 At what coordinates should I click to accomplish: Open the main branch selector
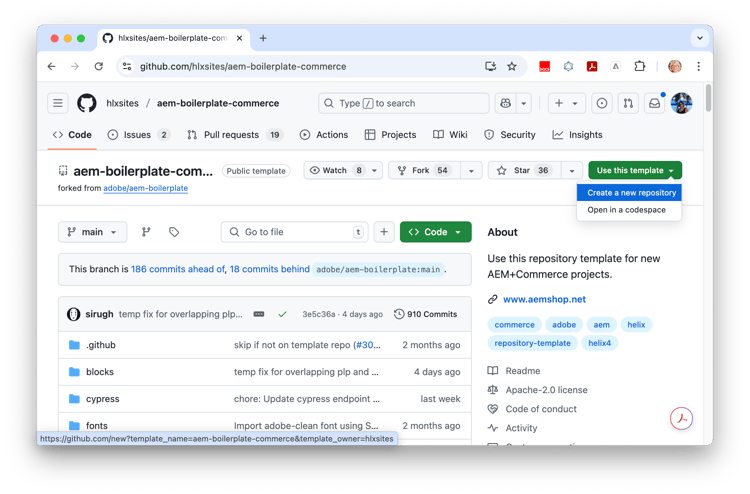[92, 232]
